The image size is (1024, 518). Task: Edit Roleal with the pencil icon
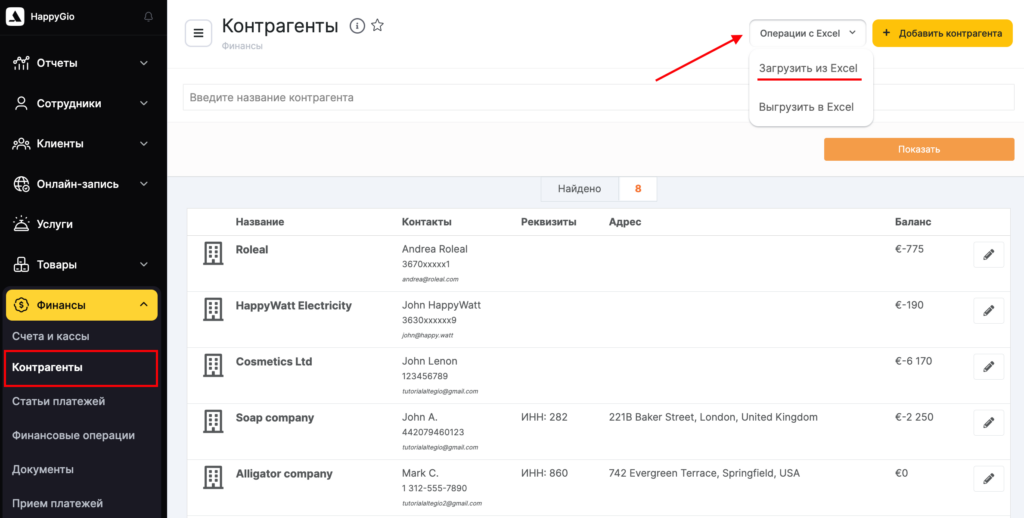coord(988,255)
